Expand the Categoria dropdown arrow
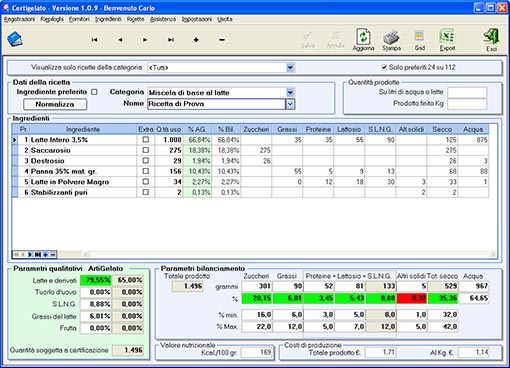 coord(290,92)
